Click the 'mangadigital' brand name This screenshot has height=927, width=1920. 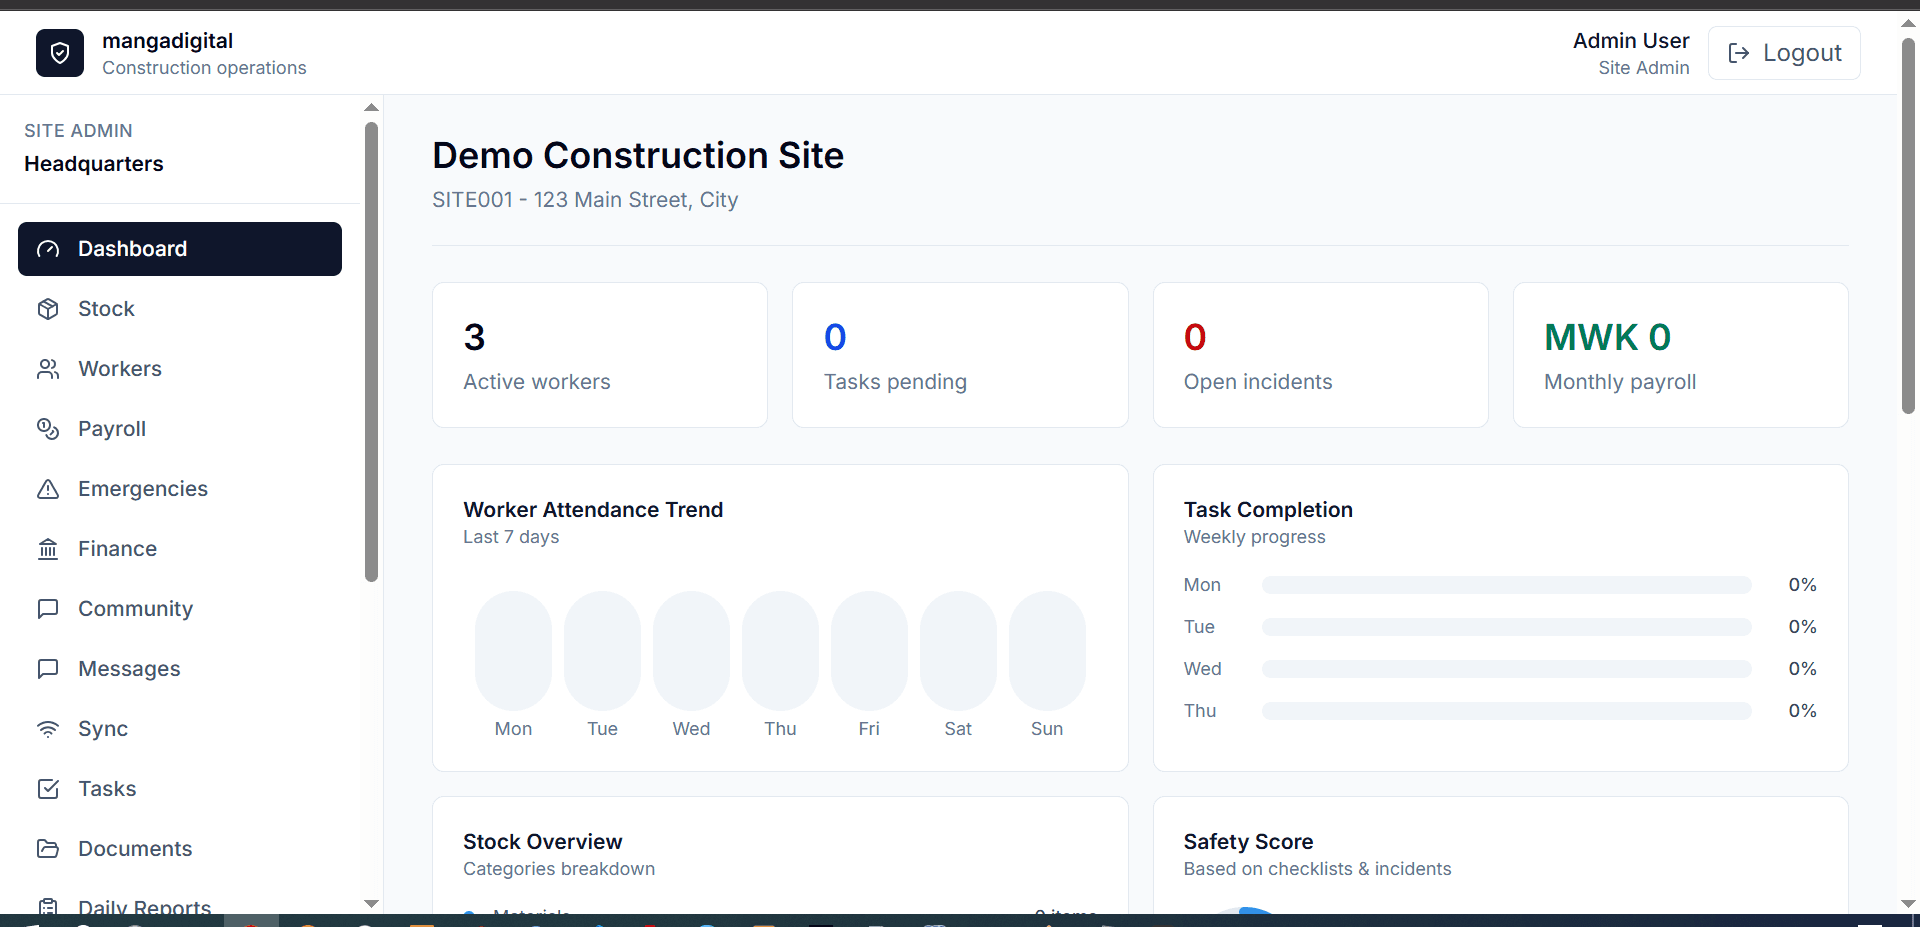click(x=168, y=41)
